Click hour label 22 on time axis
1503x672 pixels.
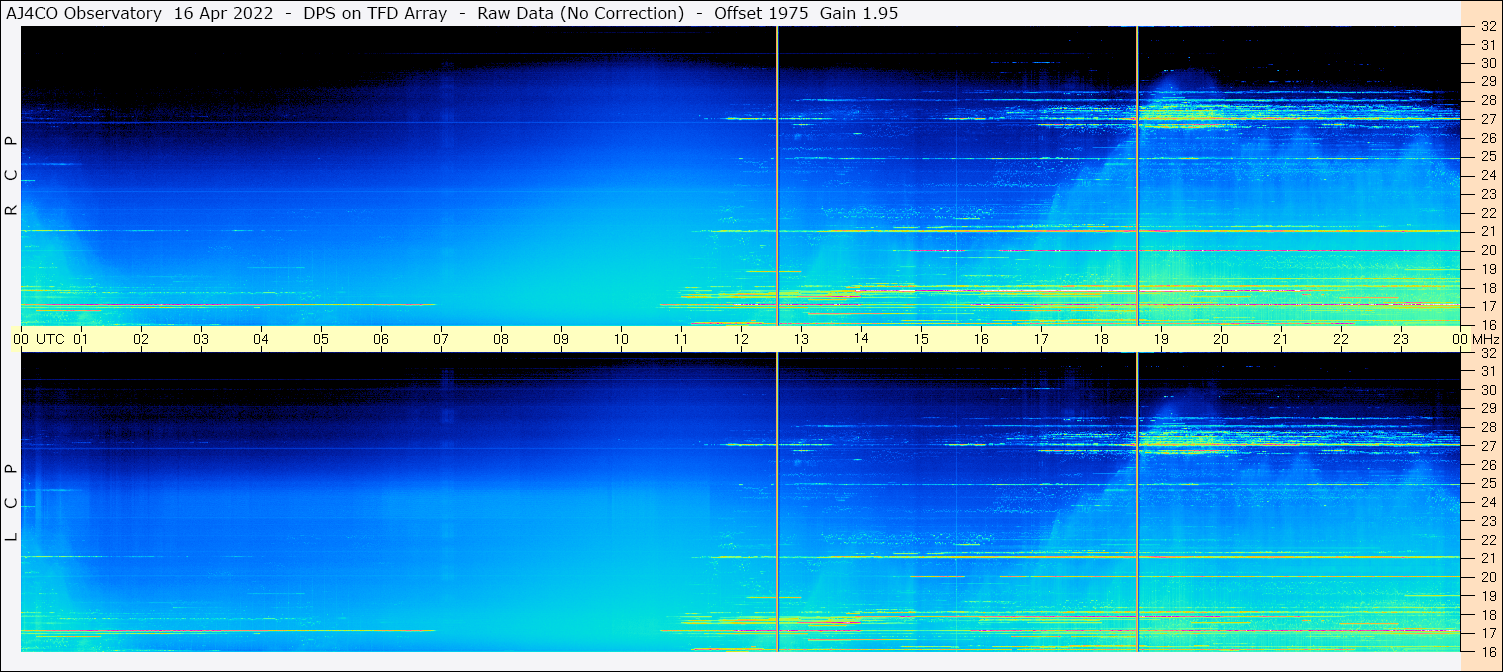1341,339
